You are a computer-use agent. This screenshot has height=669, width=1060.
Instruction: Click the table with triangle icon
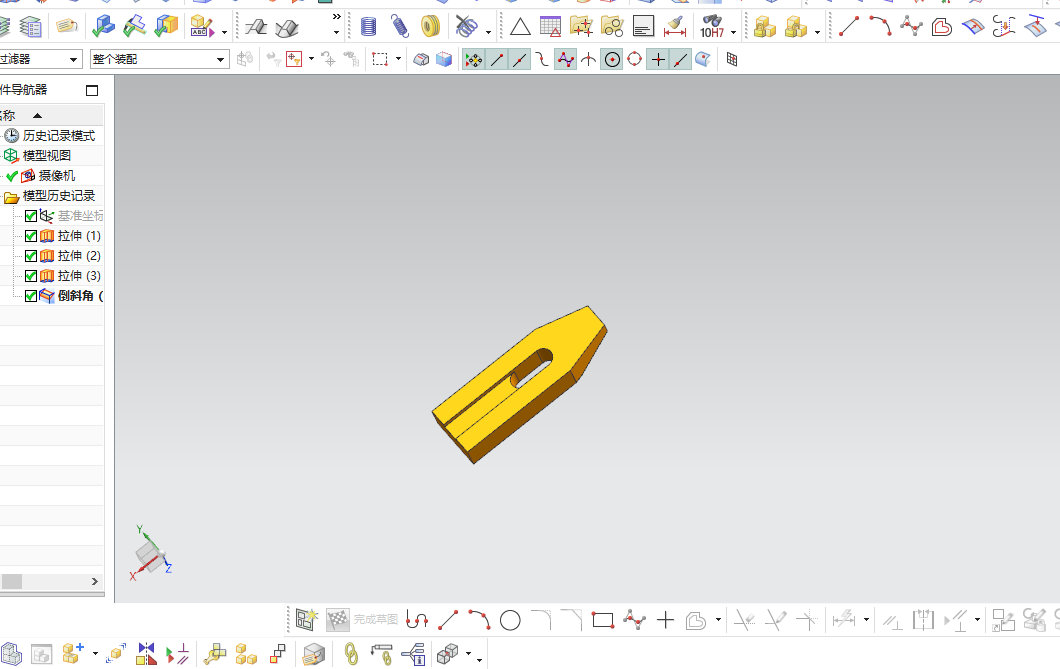(x=551, y=27)
